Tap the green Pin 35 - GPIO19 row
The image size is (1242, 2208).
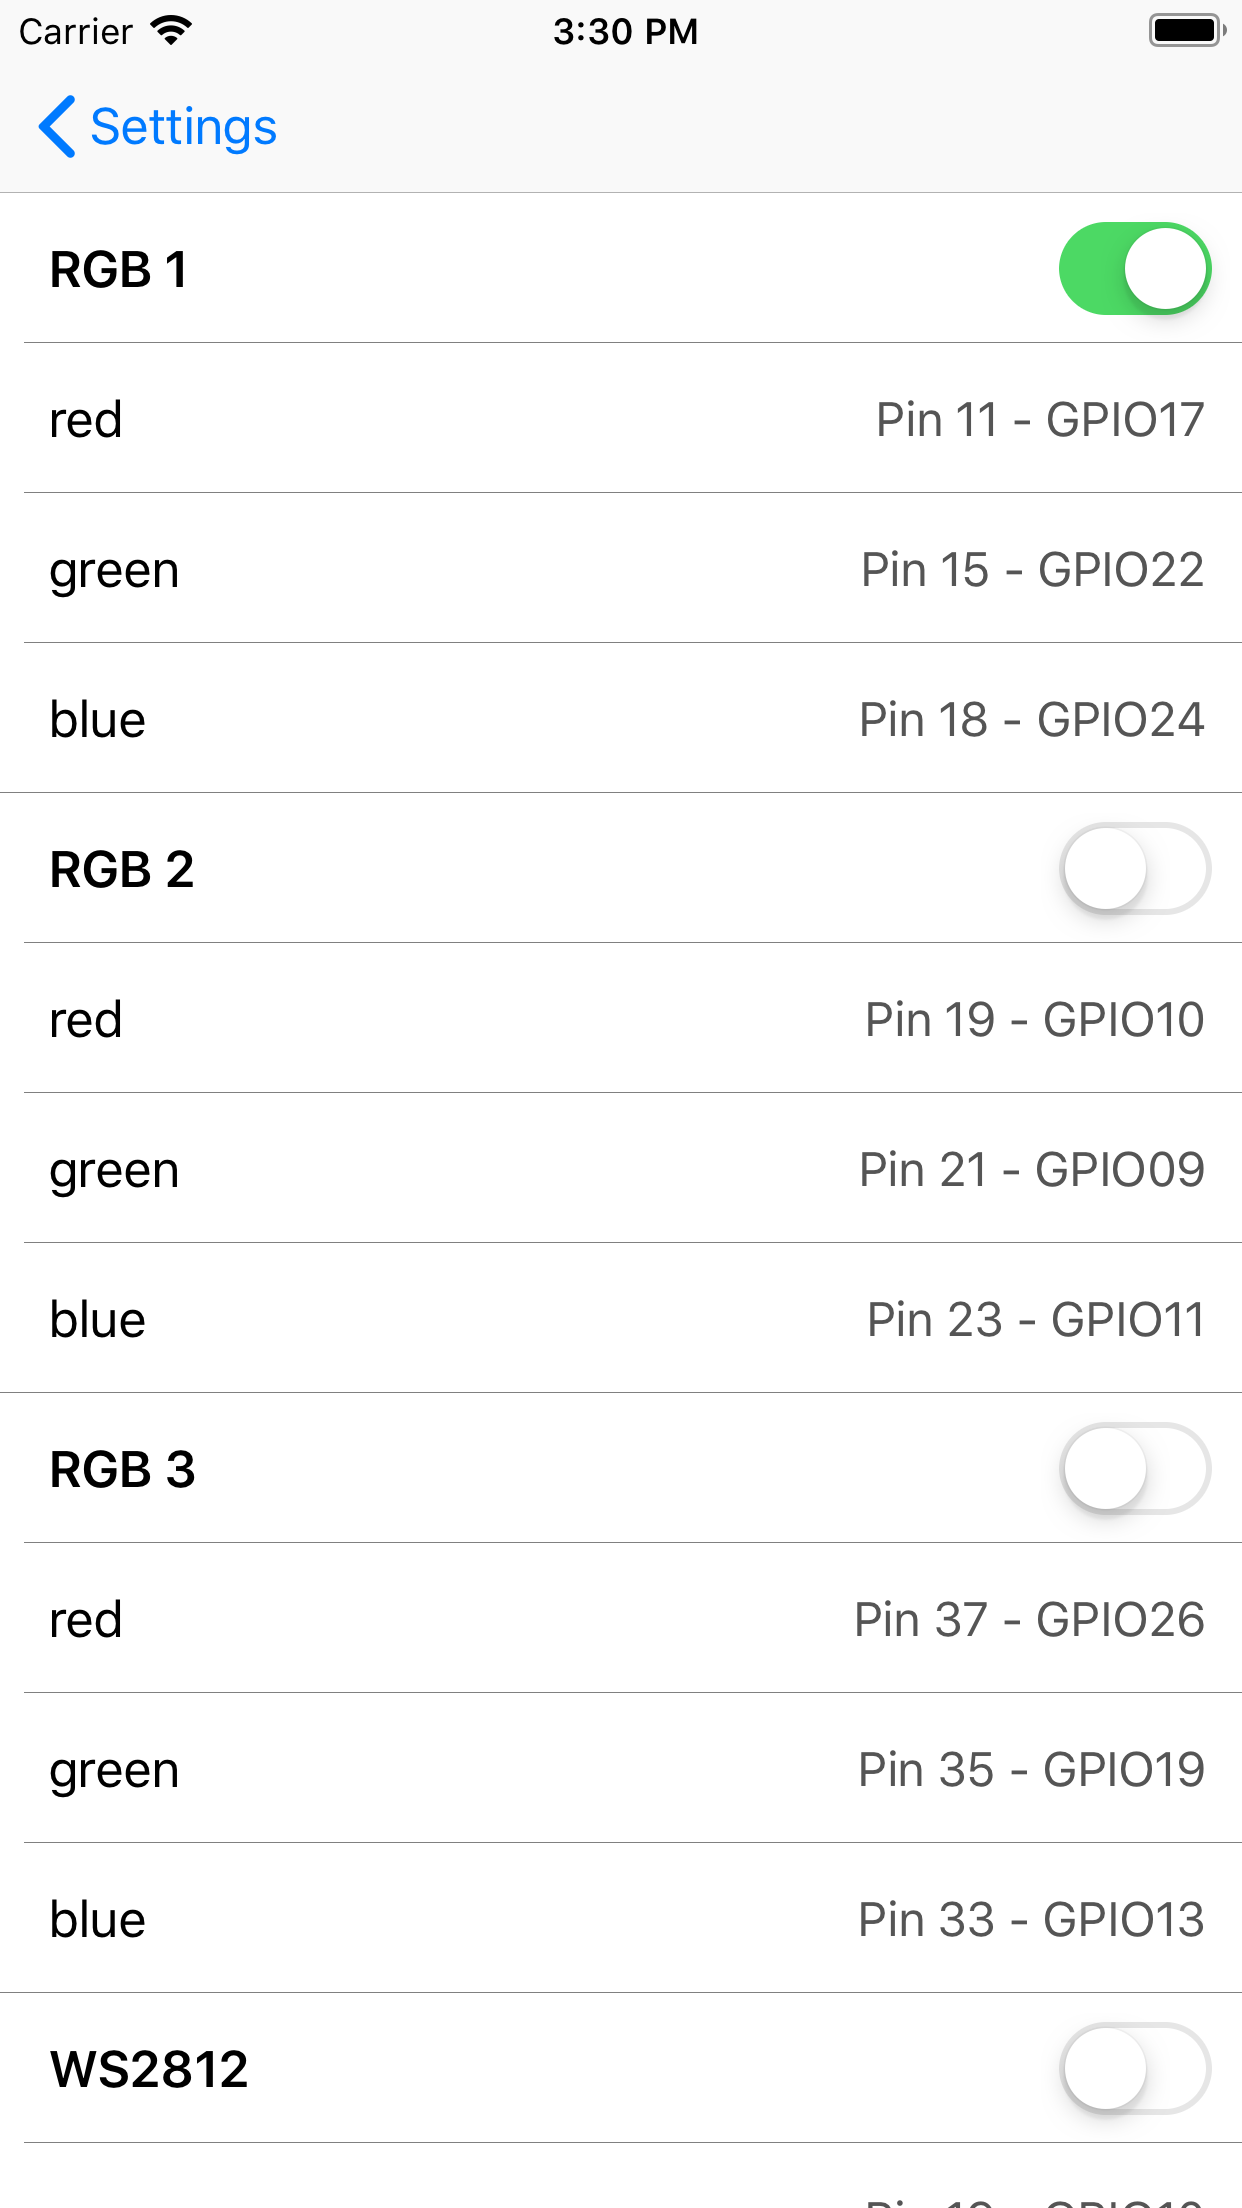[621, 1768]
